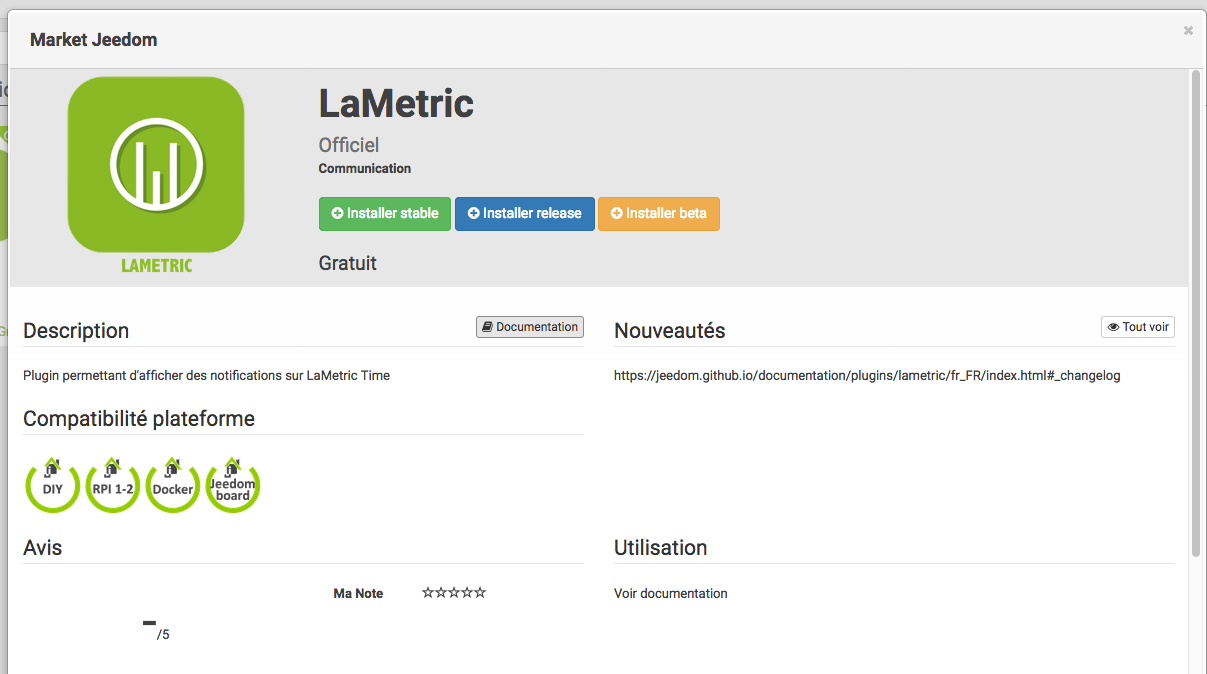Click the Ma Note label
Image resolution: width=1207 pixels, height=674 pixels.
click(358, 594)
